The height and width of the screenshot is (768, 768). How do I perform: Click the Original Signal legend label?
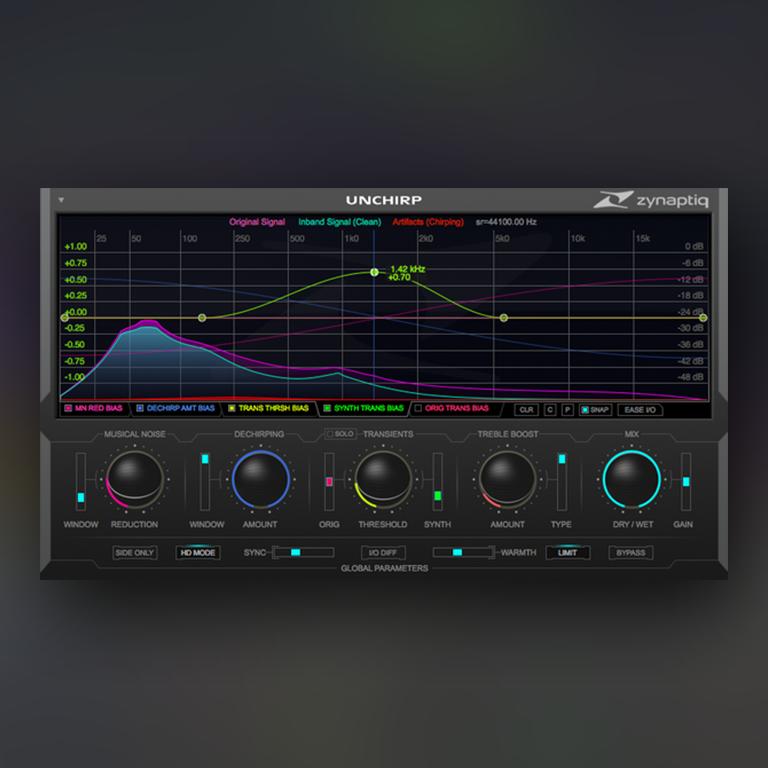point(257,222)
